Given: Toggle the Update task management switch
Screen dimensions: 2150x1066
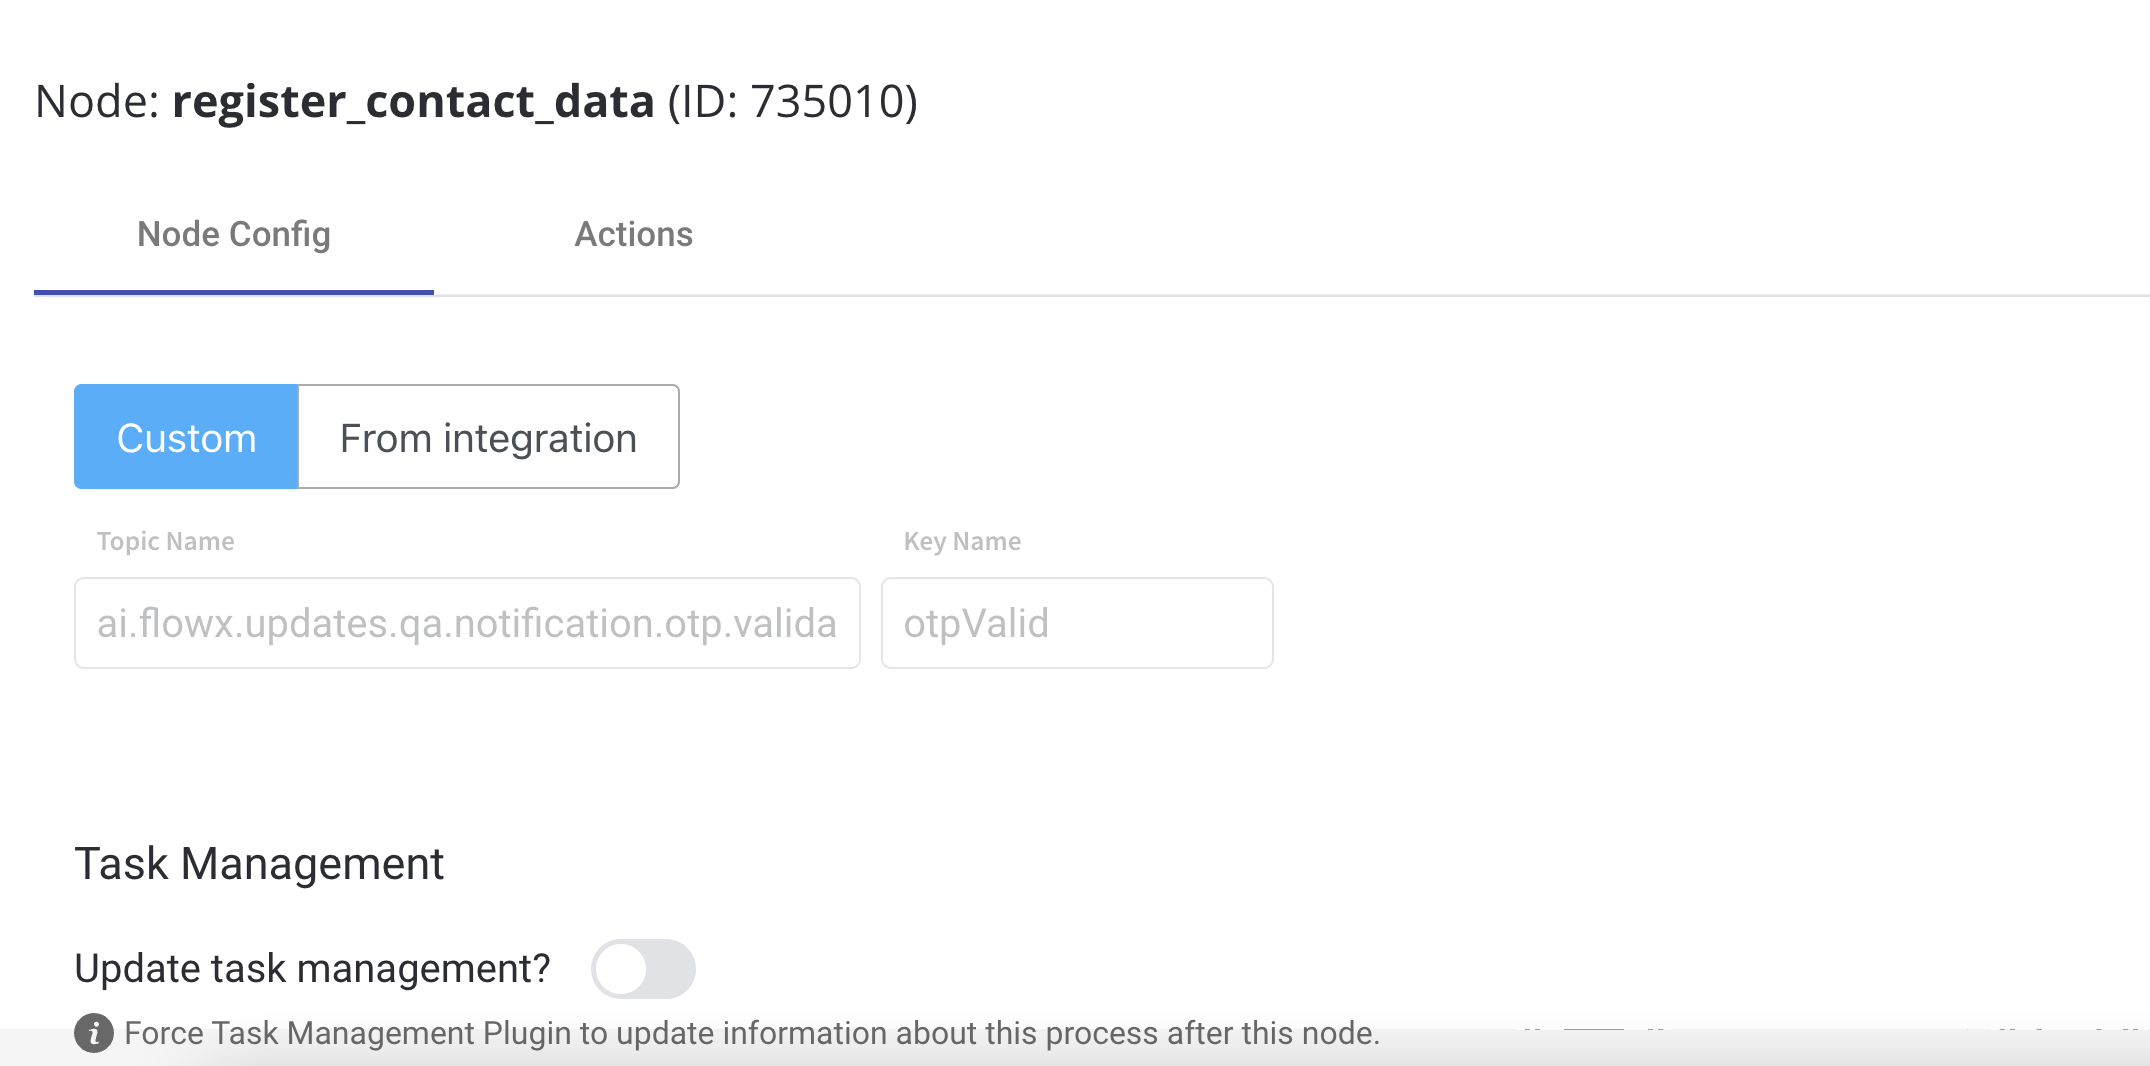Looking at the screenshot, I should tap(643, 969).
